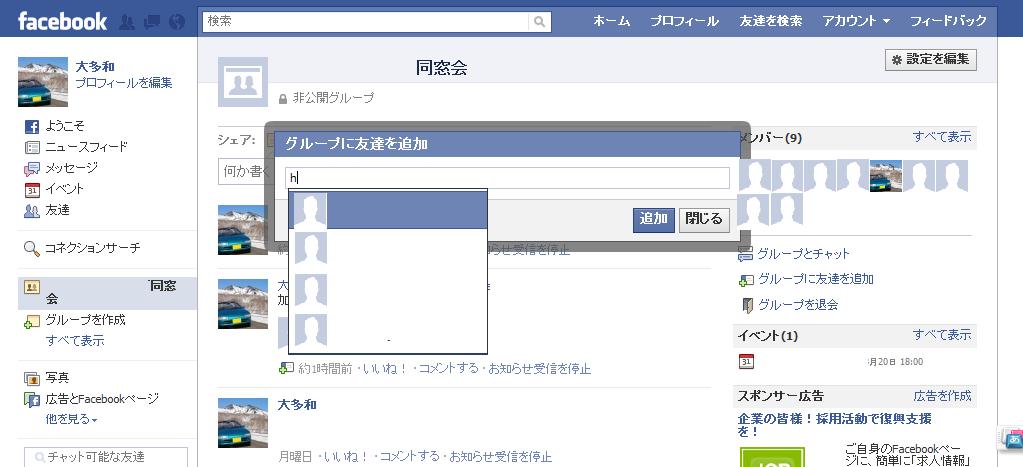1023x467 pixels.
Task: Open ad 企業の皆様！採用活動で復興支援を！
Action: tap(834, 425)
